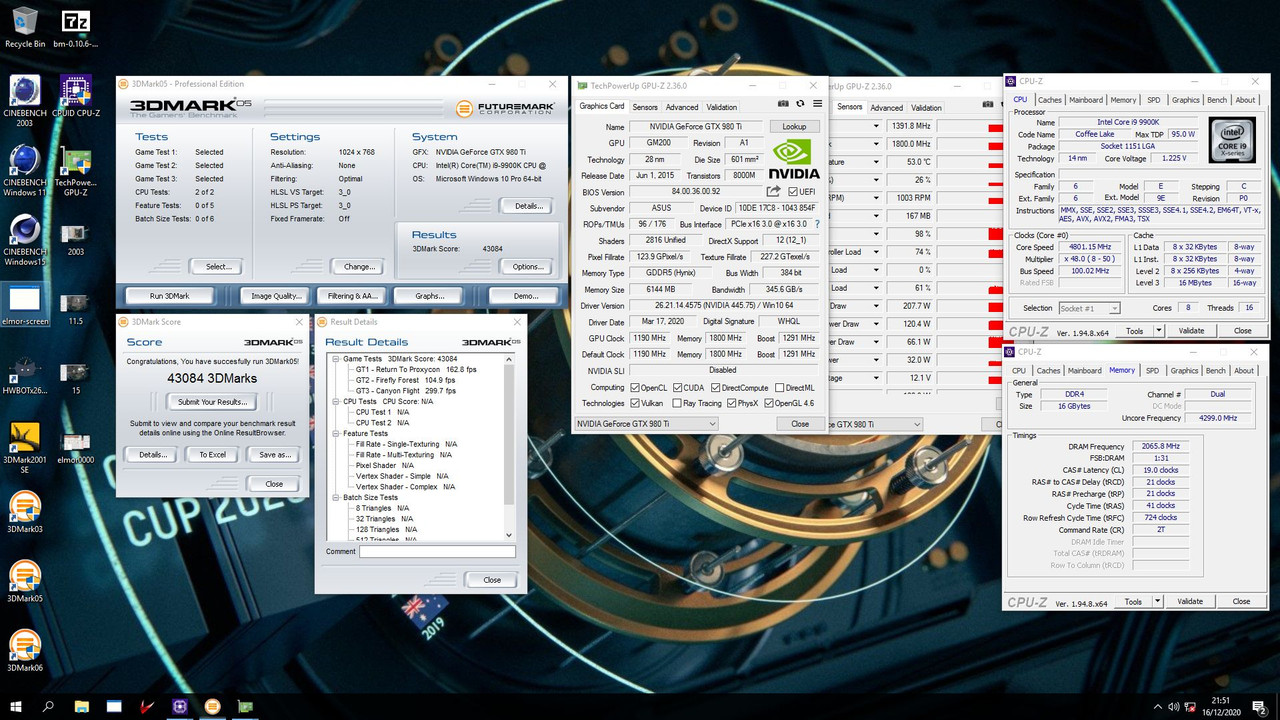The image size is (1280, 720).
Task: Open the sensor dropdown next to 53.0 °C
Action: click(876, 162)
